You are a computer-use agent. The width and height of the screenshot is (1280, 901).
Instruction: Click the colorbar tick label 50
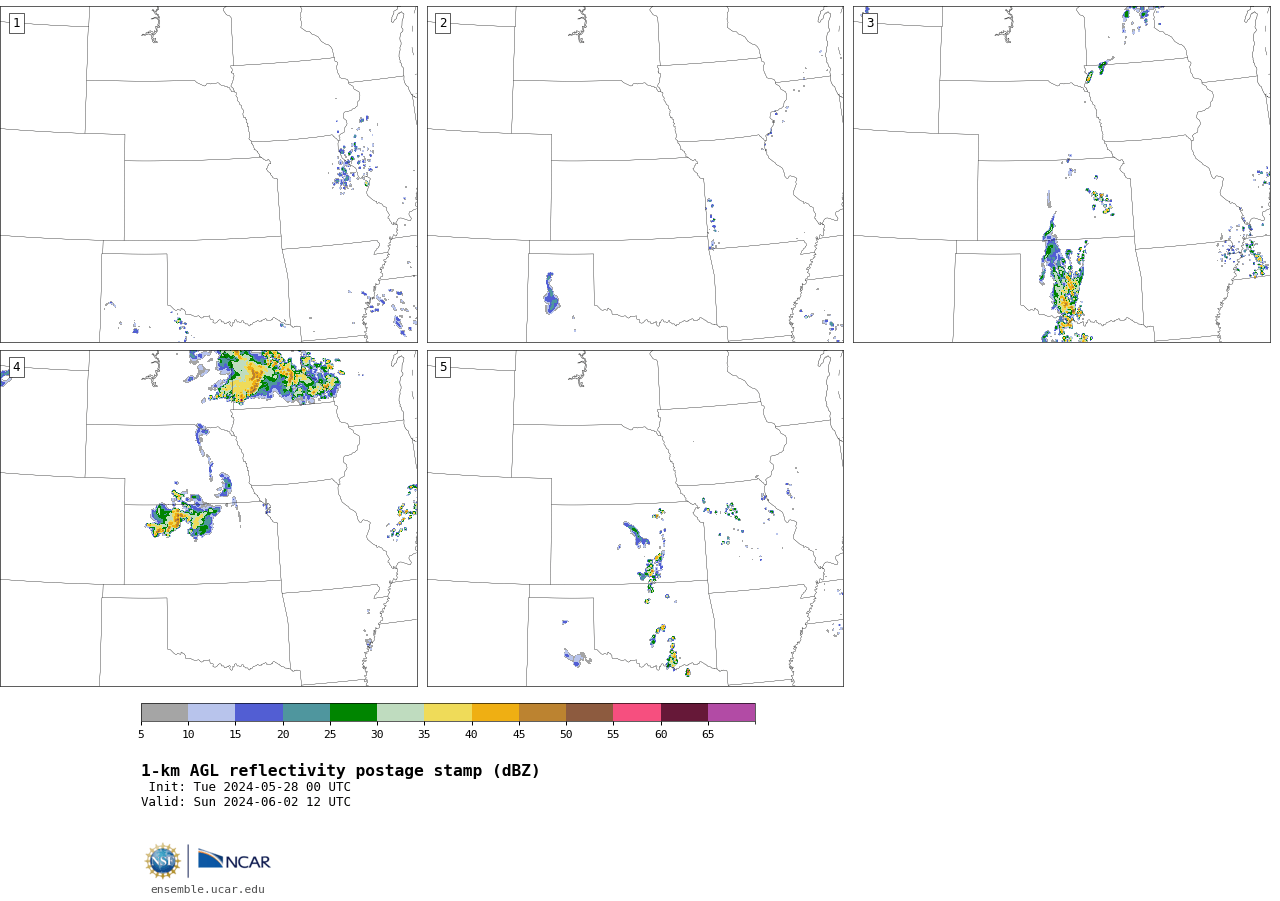pyautogui.click(x=566, y=735)
